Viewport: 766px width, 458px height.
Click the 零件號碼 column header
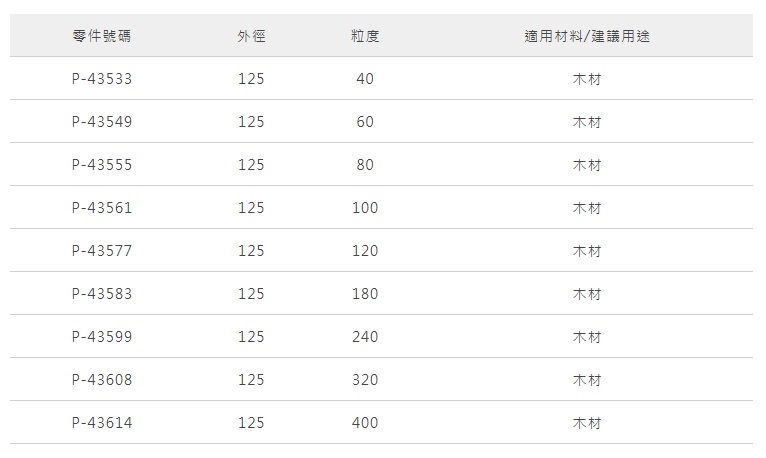(102, 36)
